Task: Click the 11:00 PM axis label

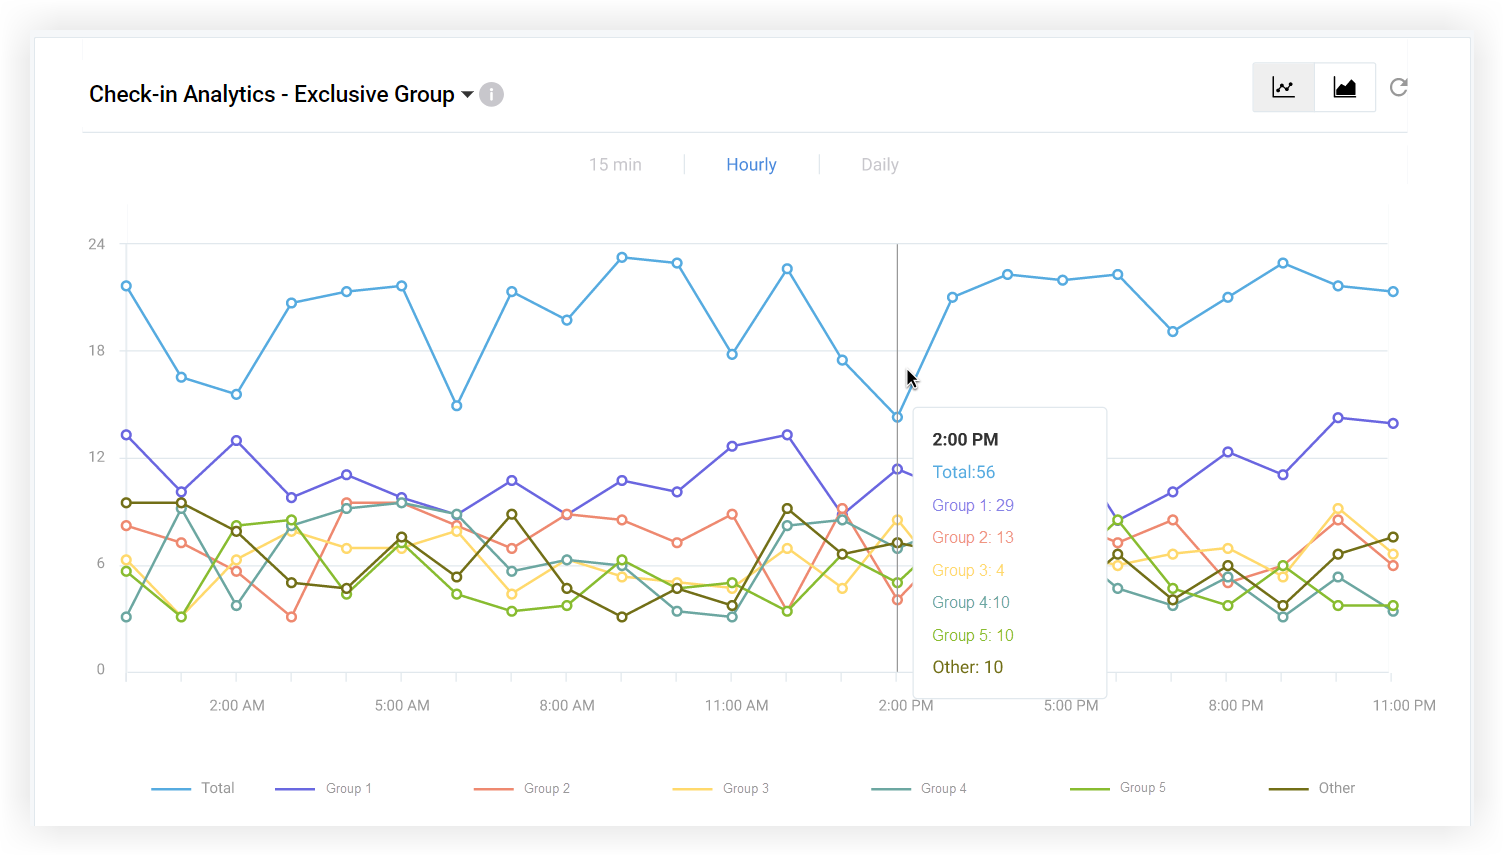Action: [1404, 705]
